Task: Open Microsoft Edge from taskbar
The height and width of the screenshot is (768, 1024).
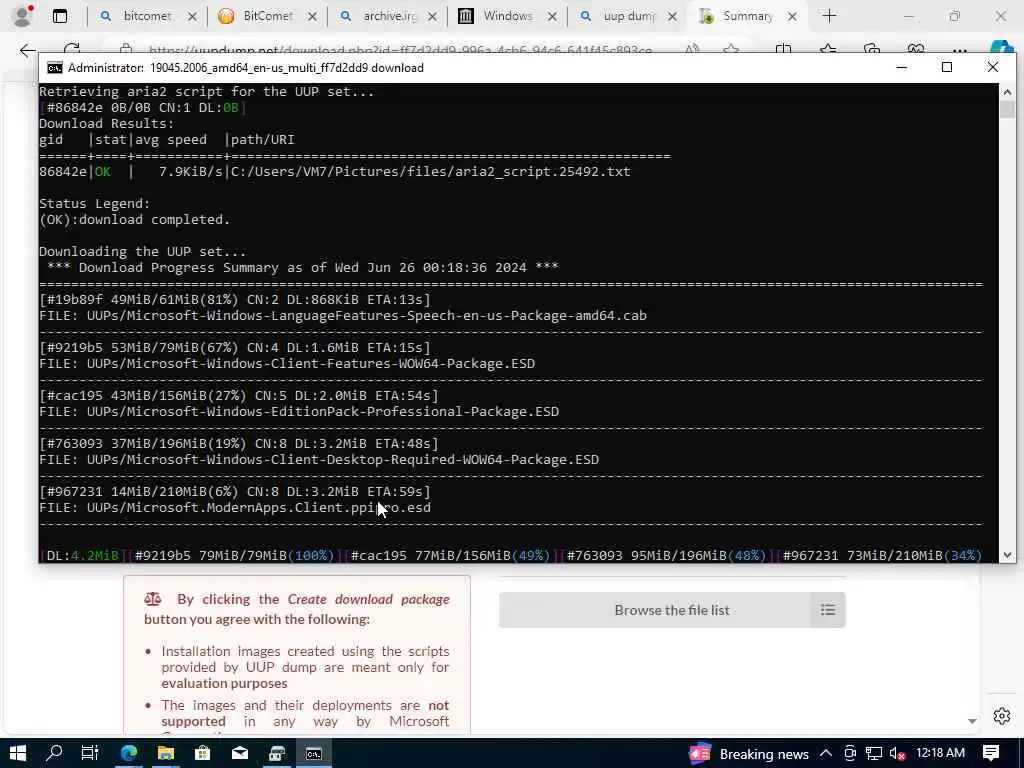Action: tap(129, 754)
